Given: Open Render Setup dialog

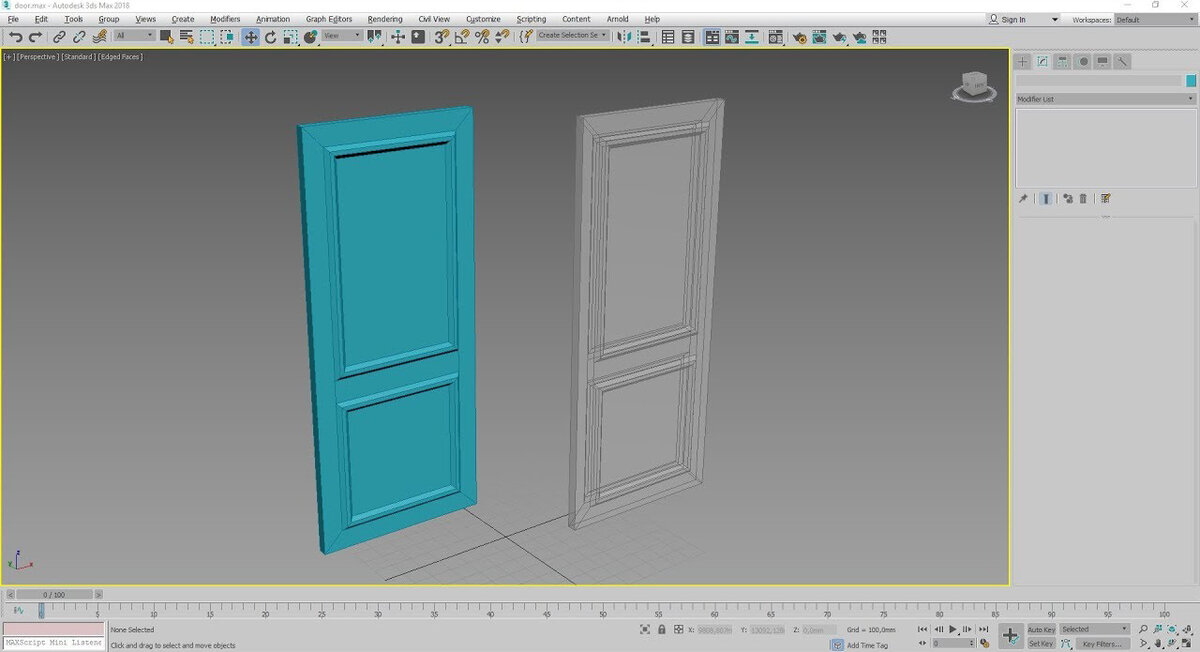Looking at the screenshot, I should coord(799,36).
